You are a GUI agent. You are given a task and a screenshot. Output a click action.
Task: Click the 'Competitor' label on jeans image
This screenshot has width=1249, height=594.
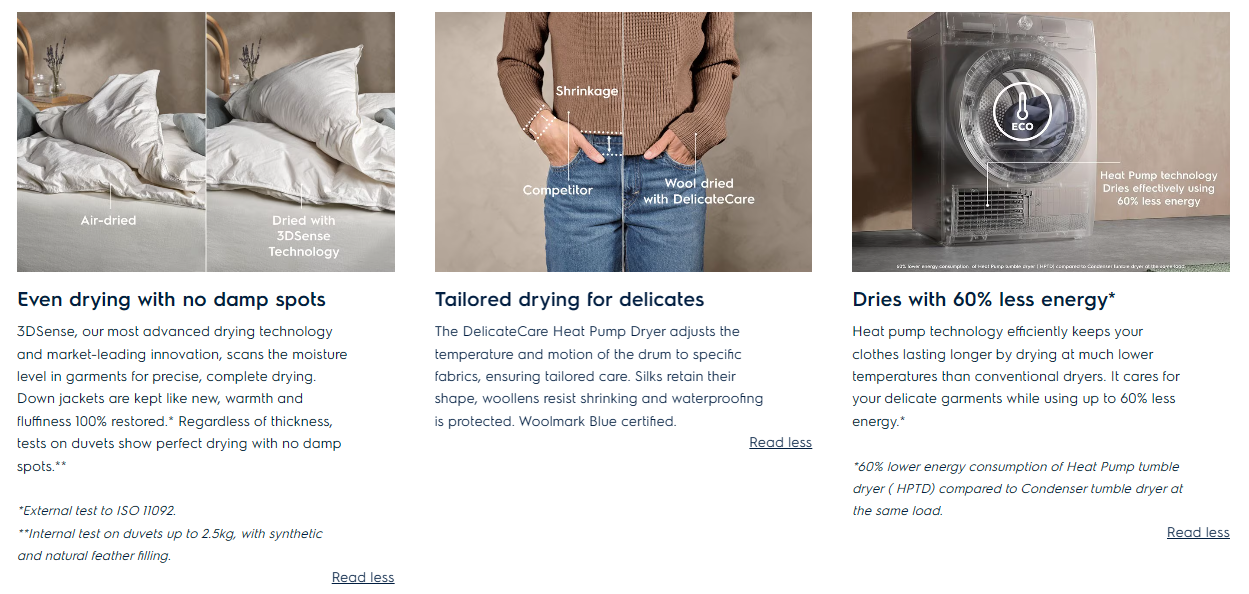click(x=557, y=190)
